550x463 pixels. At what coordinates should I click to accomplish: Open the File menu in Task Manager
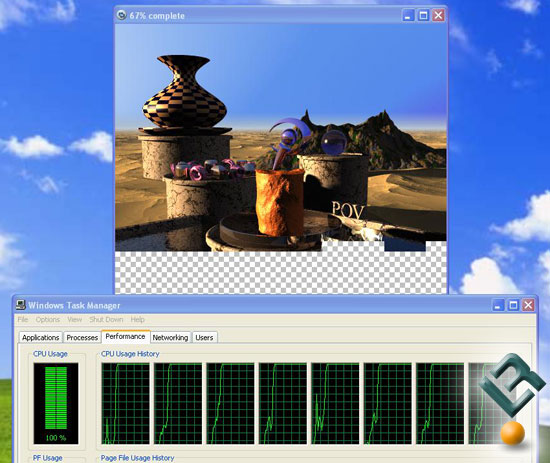coord(23,320)
